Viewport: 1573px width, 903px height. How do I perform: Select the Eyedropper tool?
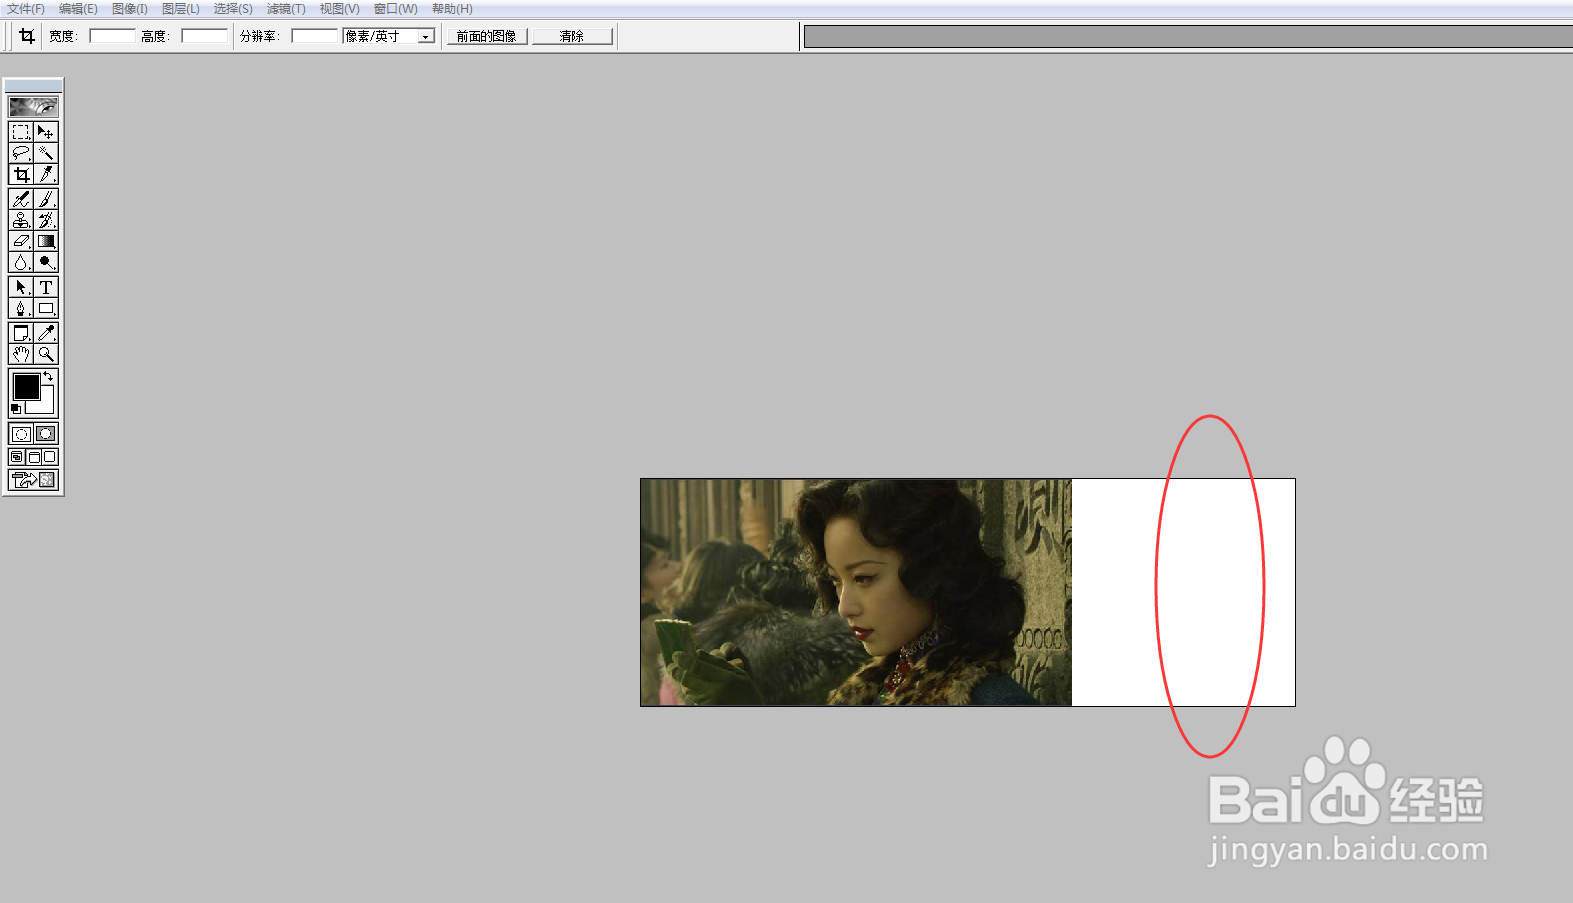point(46,333)
